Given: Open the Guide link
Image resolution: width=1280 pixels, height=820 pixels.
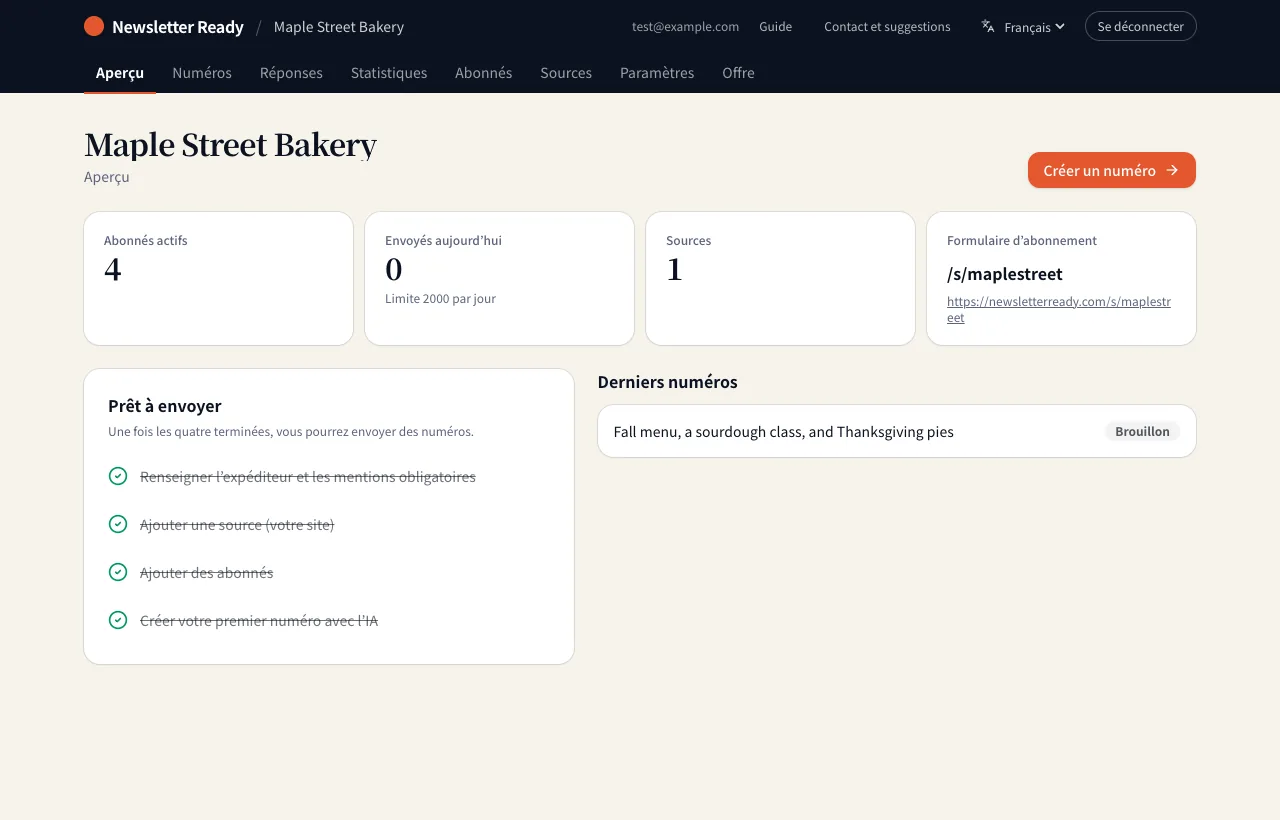Looking at the screenshot, I should click(x=776, y=27).
